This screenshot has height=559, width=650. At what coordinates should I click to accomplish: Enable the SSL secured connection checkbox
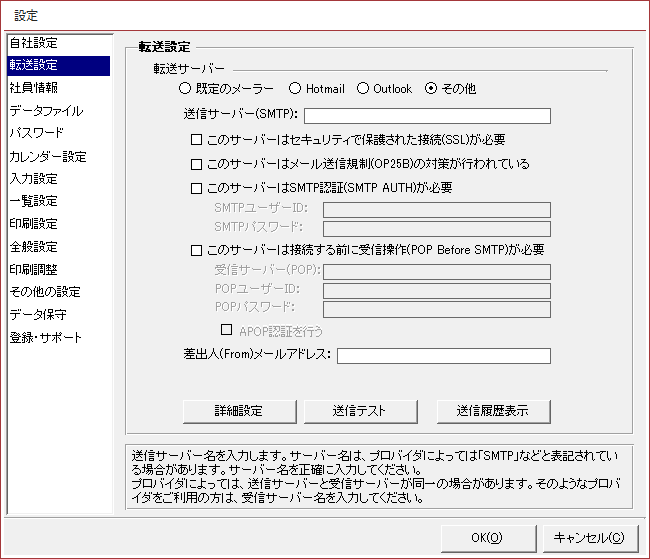point(197,140)
